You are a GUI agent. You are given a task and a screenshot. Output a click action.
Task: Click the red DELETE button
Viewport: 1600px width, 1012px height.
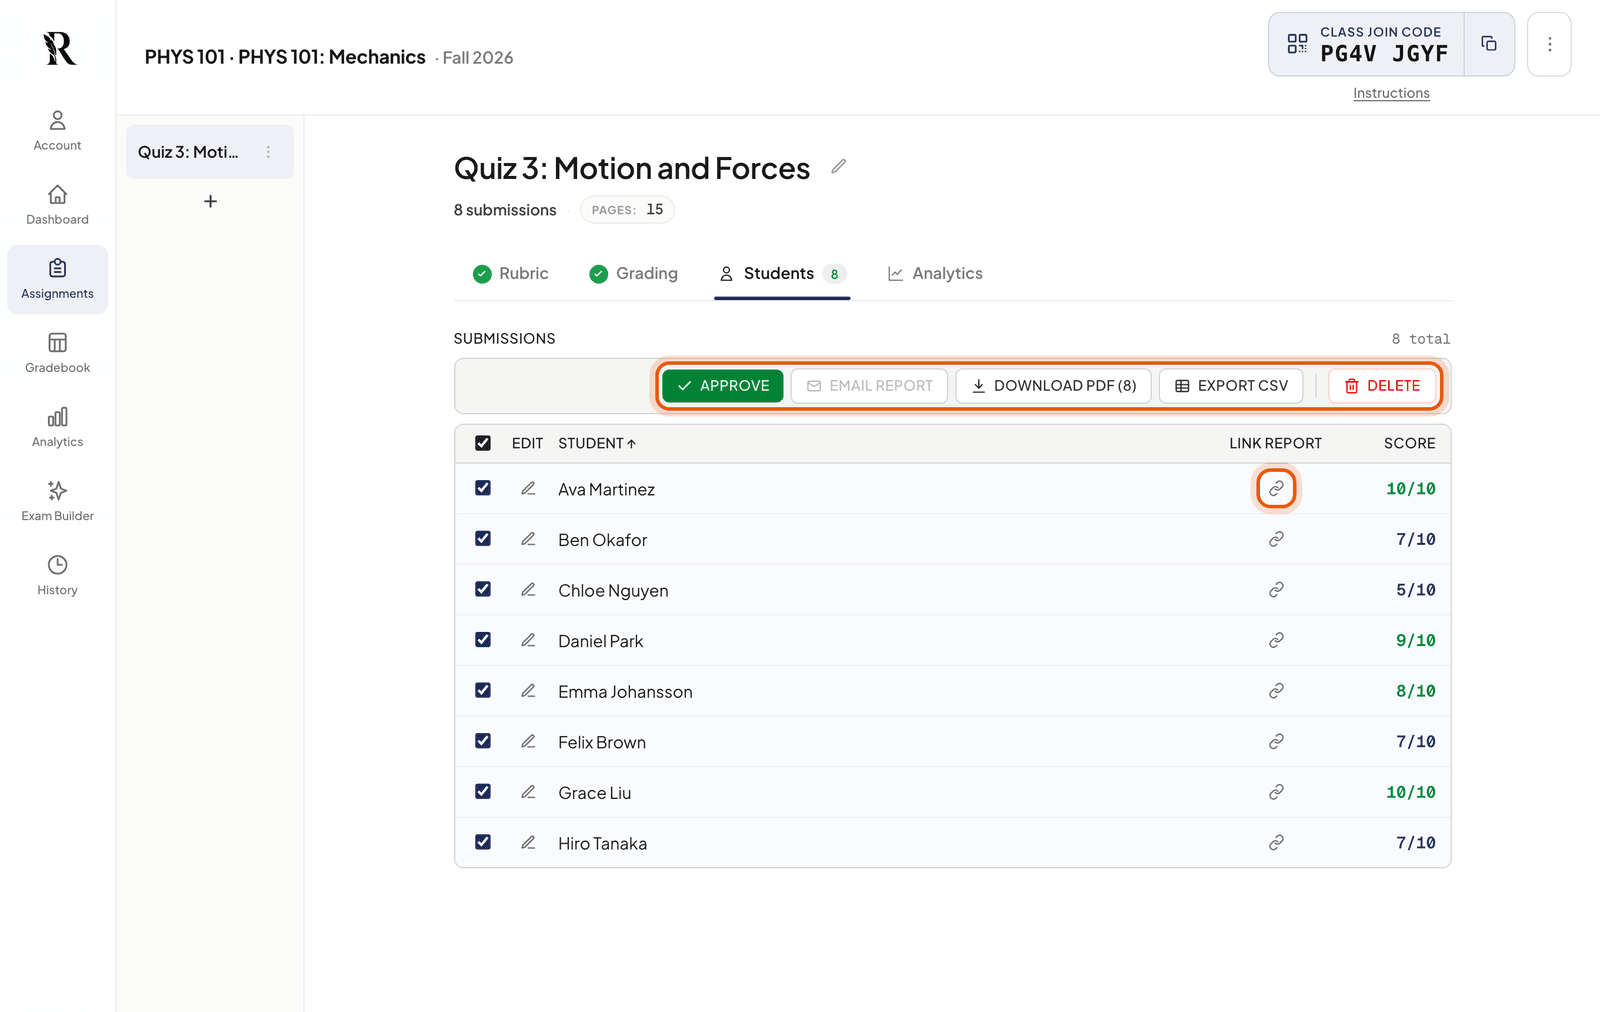(1382, 386)
